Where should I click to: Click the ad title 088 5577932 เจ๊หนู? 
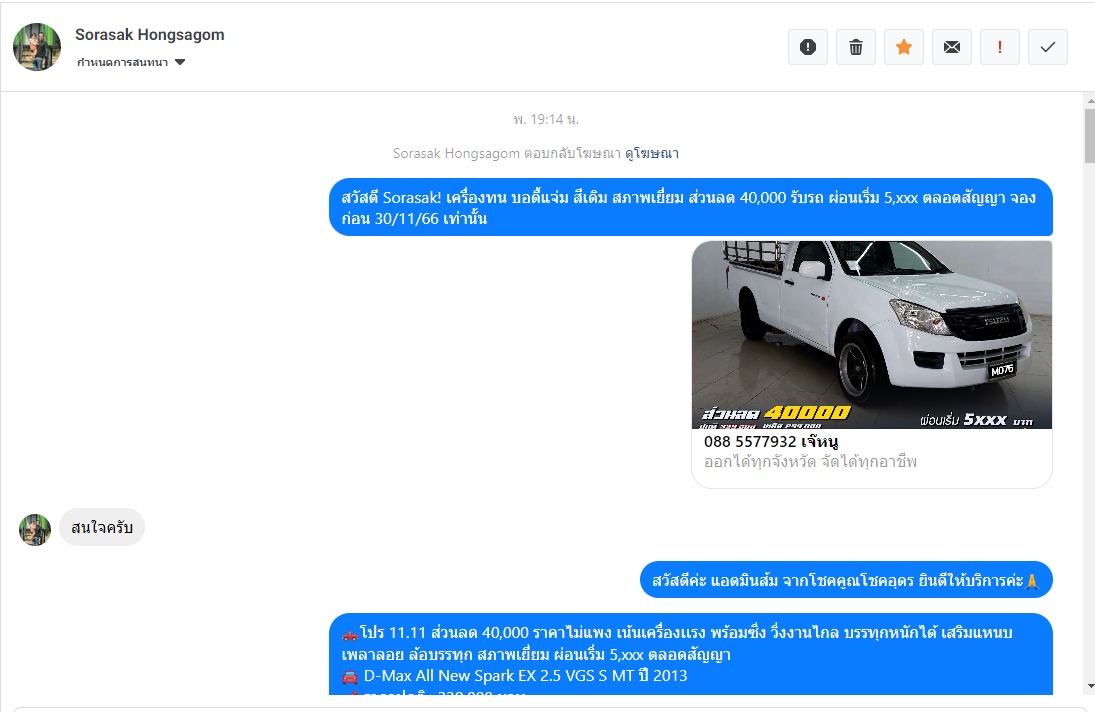tap(771, 441)
